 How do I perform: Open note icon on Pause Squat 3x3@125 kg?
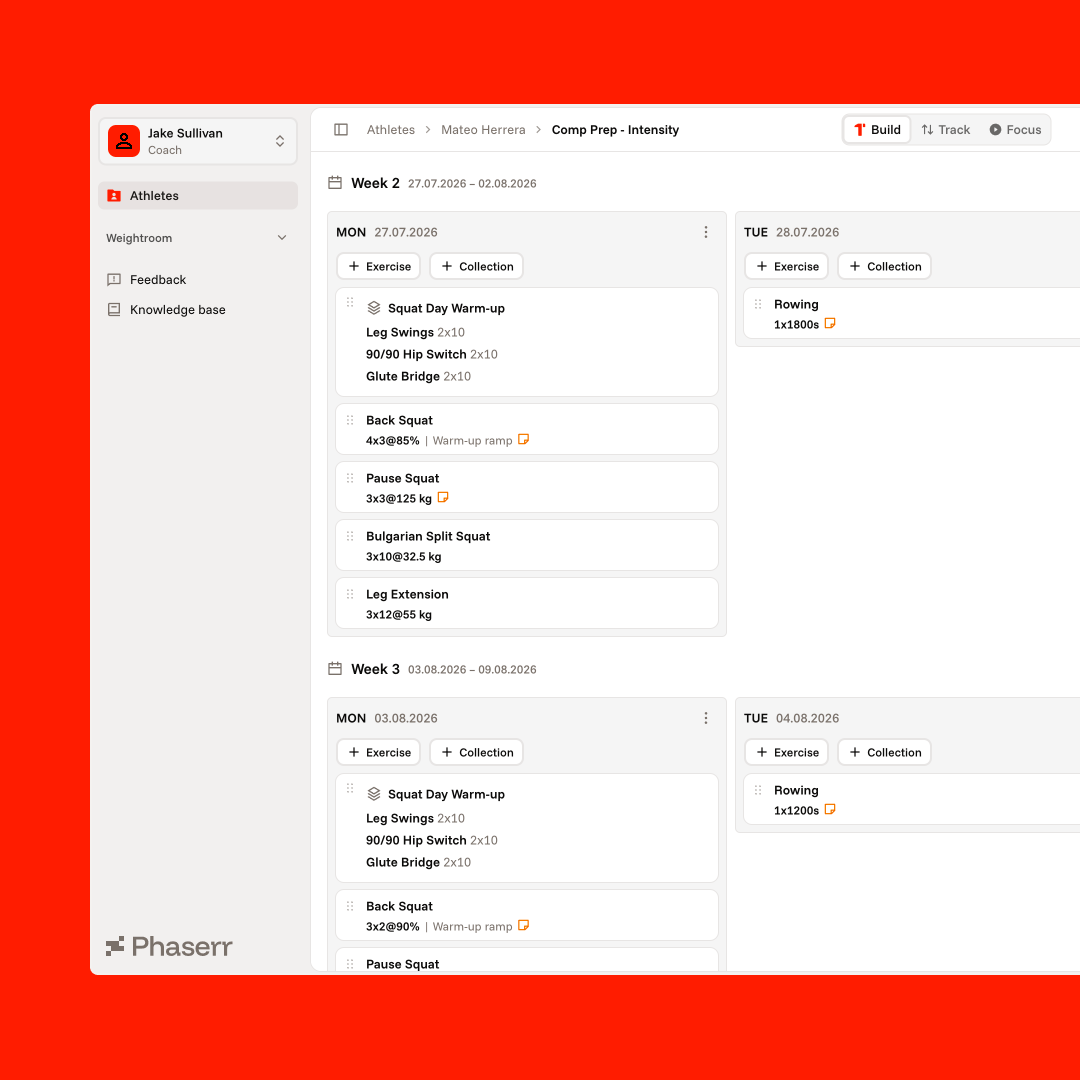tap(443, 497)
